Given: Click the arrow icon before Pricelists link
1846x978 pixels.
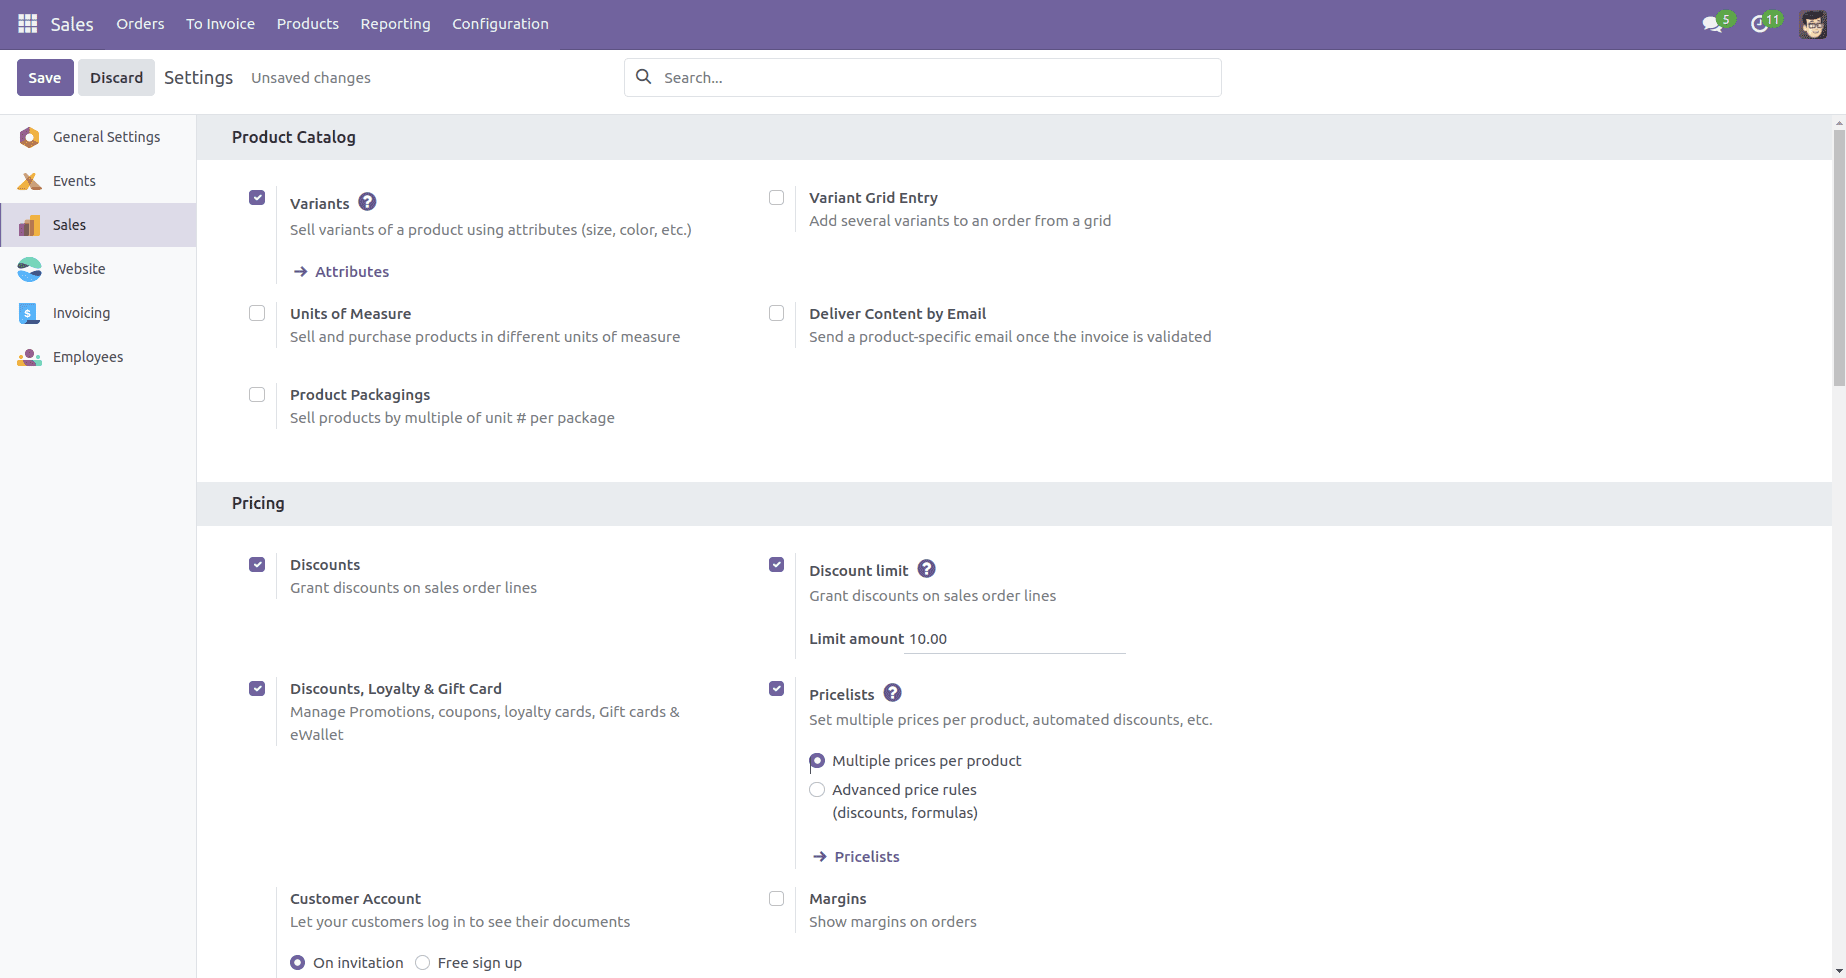Looking at the screenshot, I should click(x=820, y=857).
